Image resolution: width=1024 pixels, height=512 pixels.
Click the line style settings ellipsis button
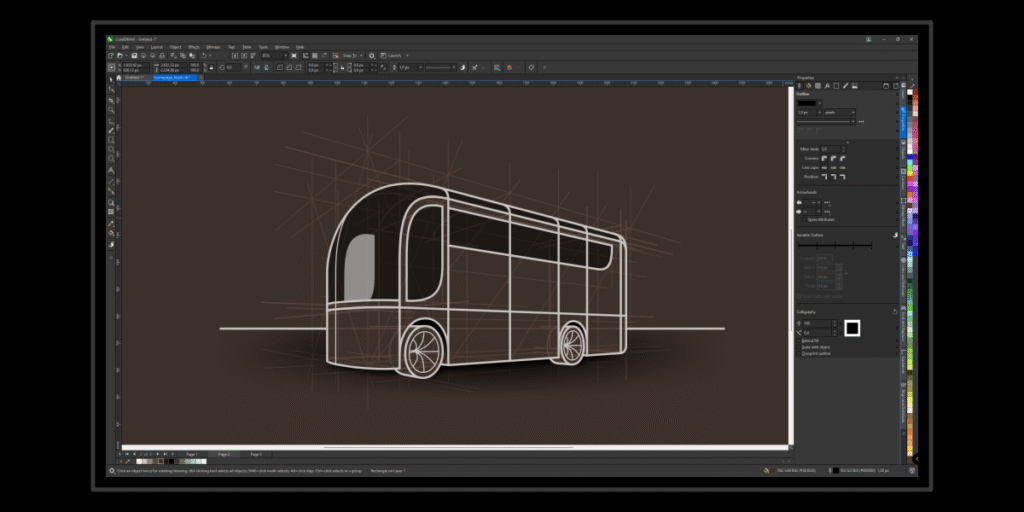[861, 121]
